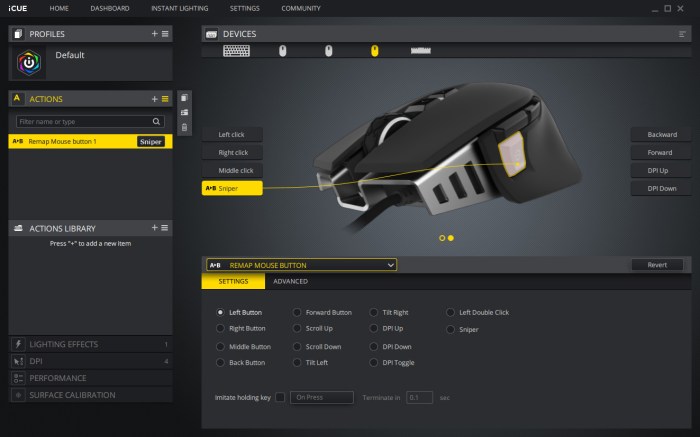Select the Remap Mouse button 1 action
Viewport: 700px width, 437px height.
90,142
